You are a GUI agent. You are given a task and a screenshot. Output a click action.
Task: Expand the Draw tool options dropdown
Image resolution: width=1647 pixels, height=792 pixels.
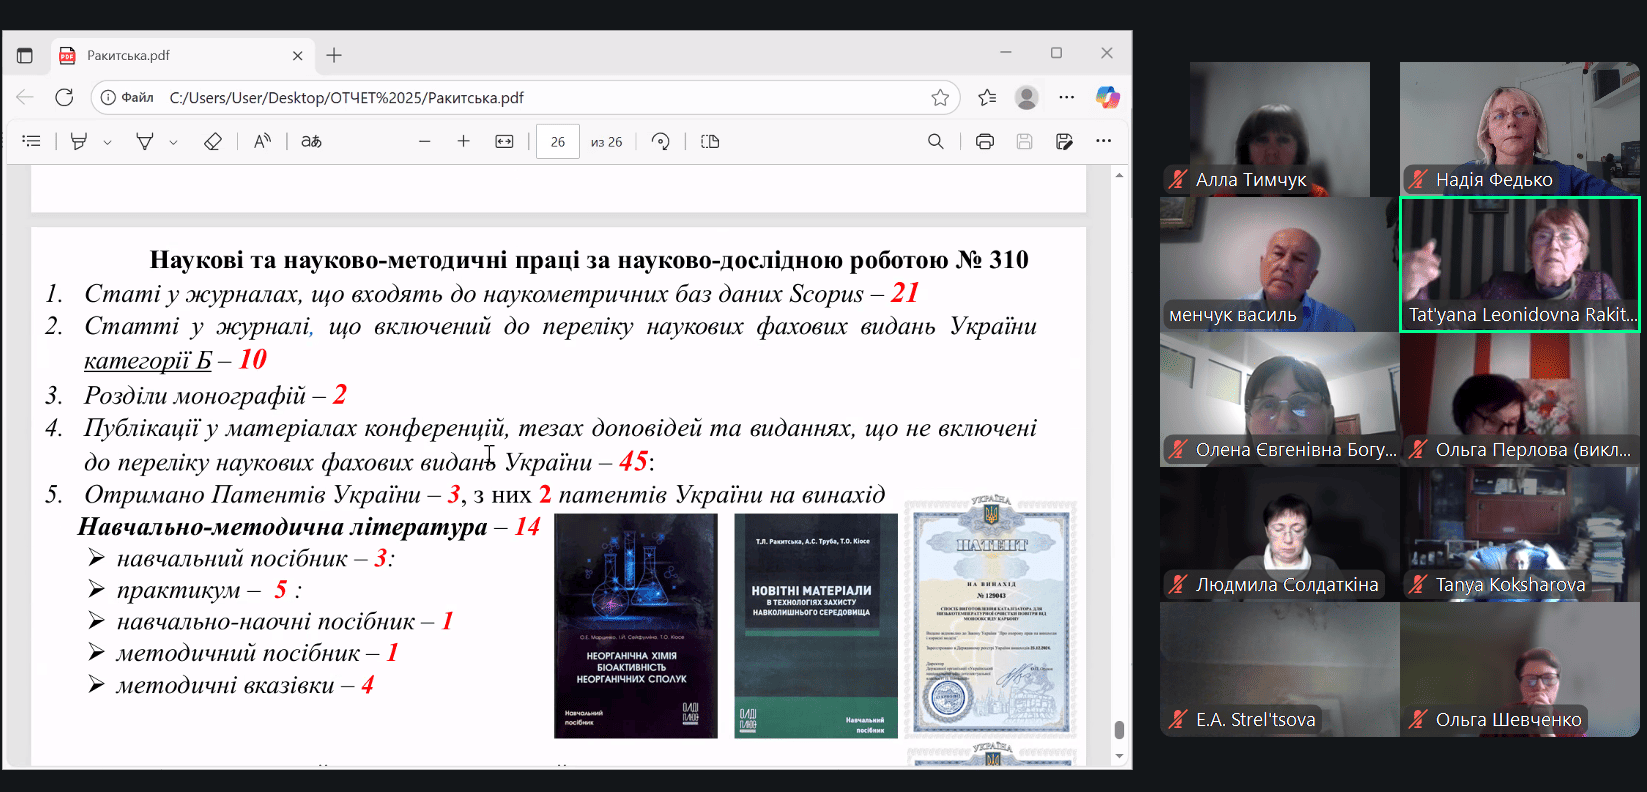(x=174, y=142)
